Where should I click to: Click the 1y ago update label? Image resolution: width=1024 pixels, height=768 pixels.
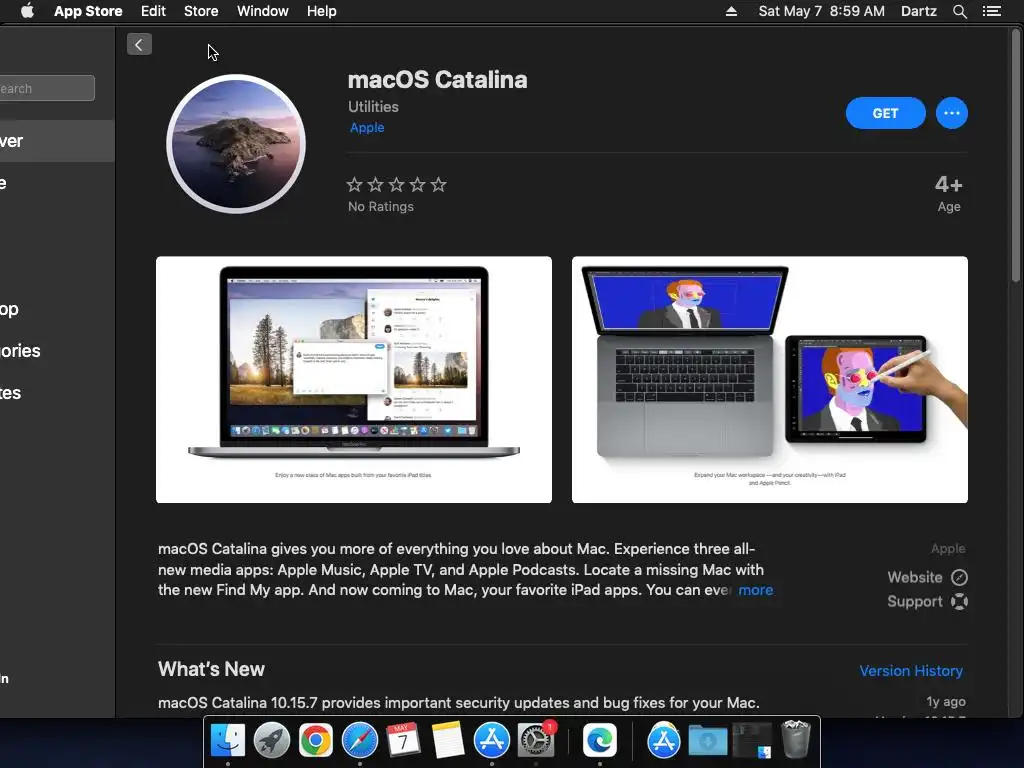pyautogui.click(x=946, y=701)
